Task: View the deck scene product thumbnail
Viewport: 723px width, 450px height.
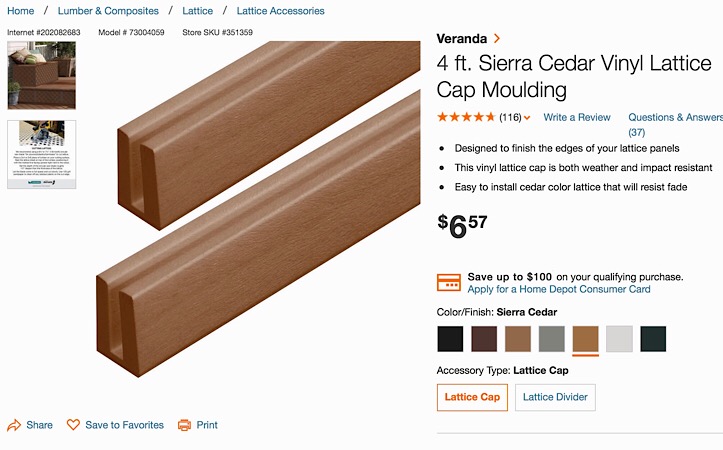Action: pos(41,75)
